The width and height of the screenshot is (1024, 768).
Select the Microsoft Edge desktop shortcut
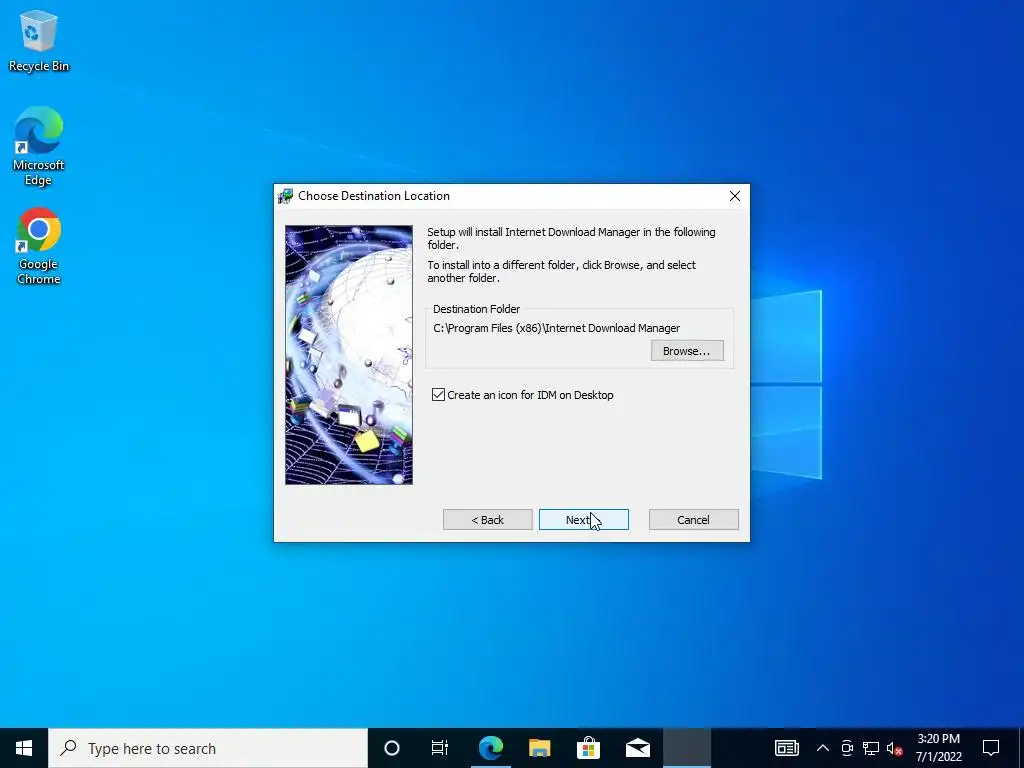coord(39,146)
